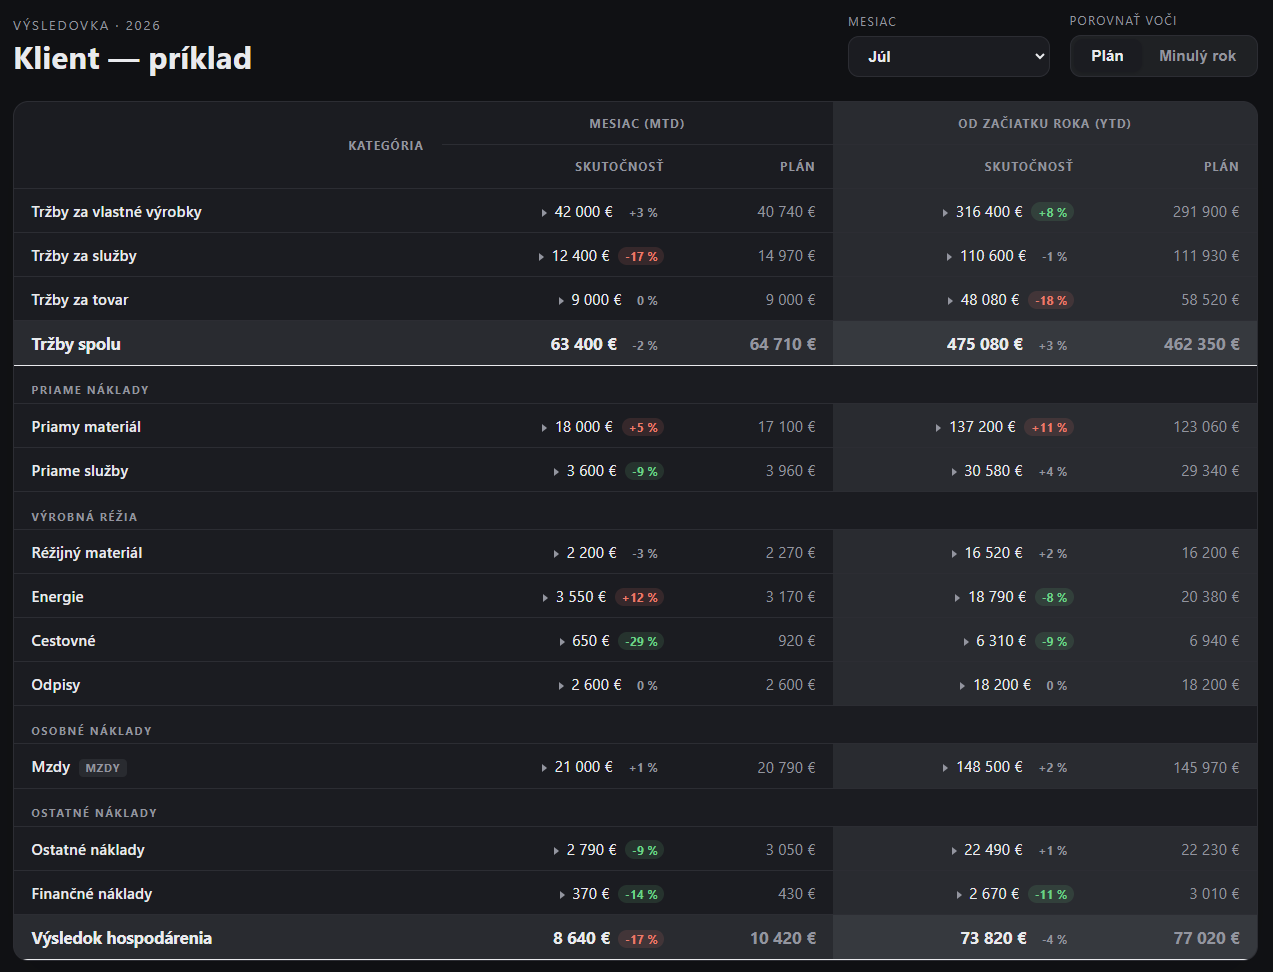Click the PRIAME NÁKLADY section heading
Image resolution: width=1273 pixels, height=972 pixels.
90,390
